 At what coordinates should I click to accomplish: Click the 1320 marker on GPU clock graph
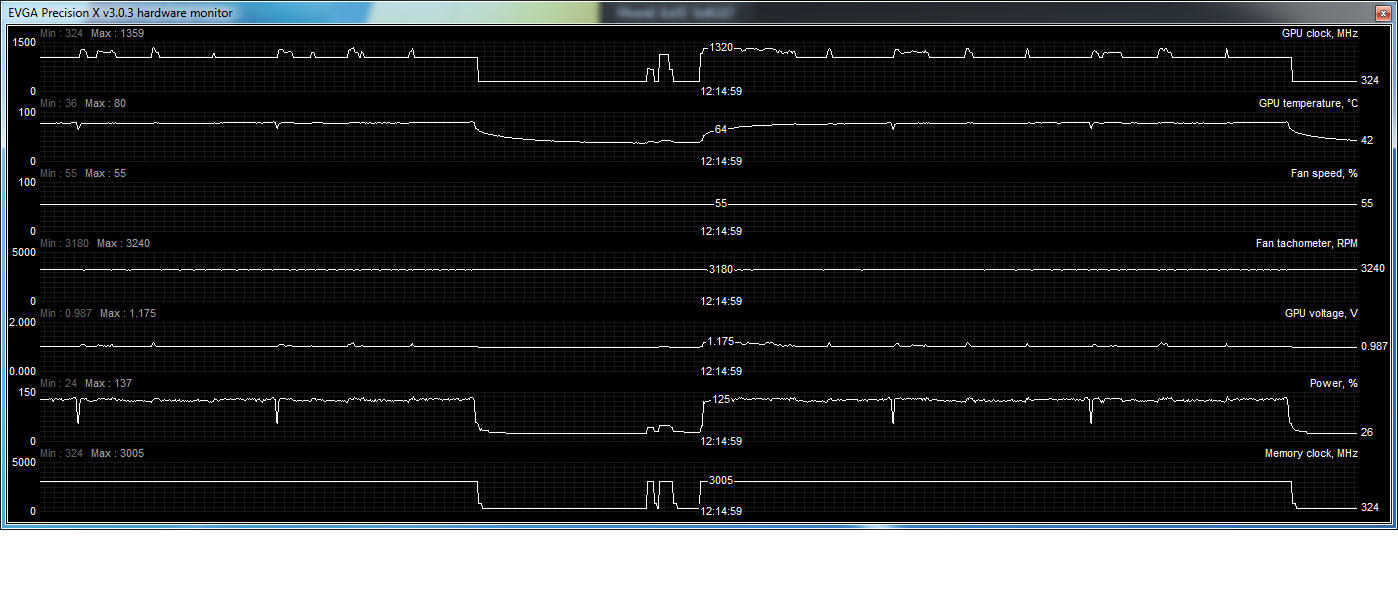coord(721,48)
